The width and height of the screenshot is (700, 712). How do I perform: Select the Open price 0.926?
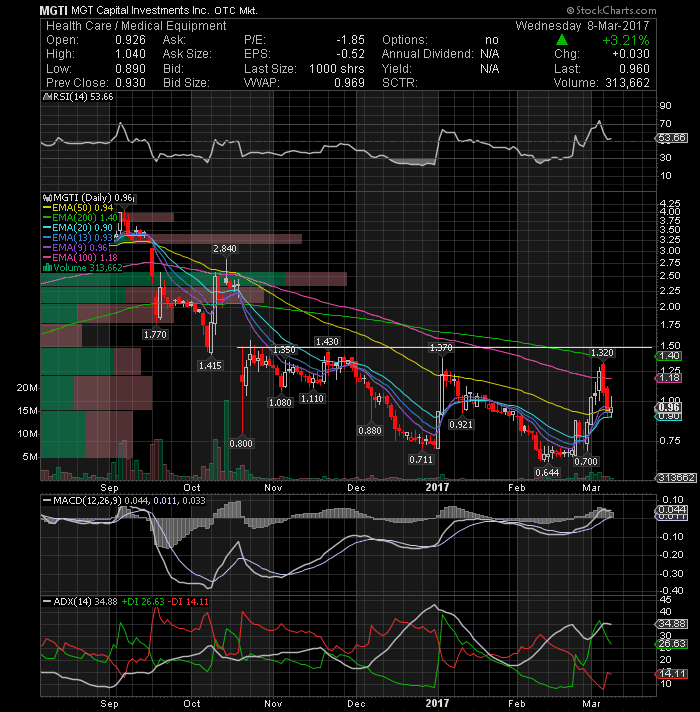pos(130,40)
